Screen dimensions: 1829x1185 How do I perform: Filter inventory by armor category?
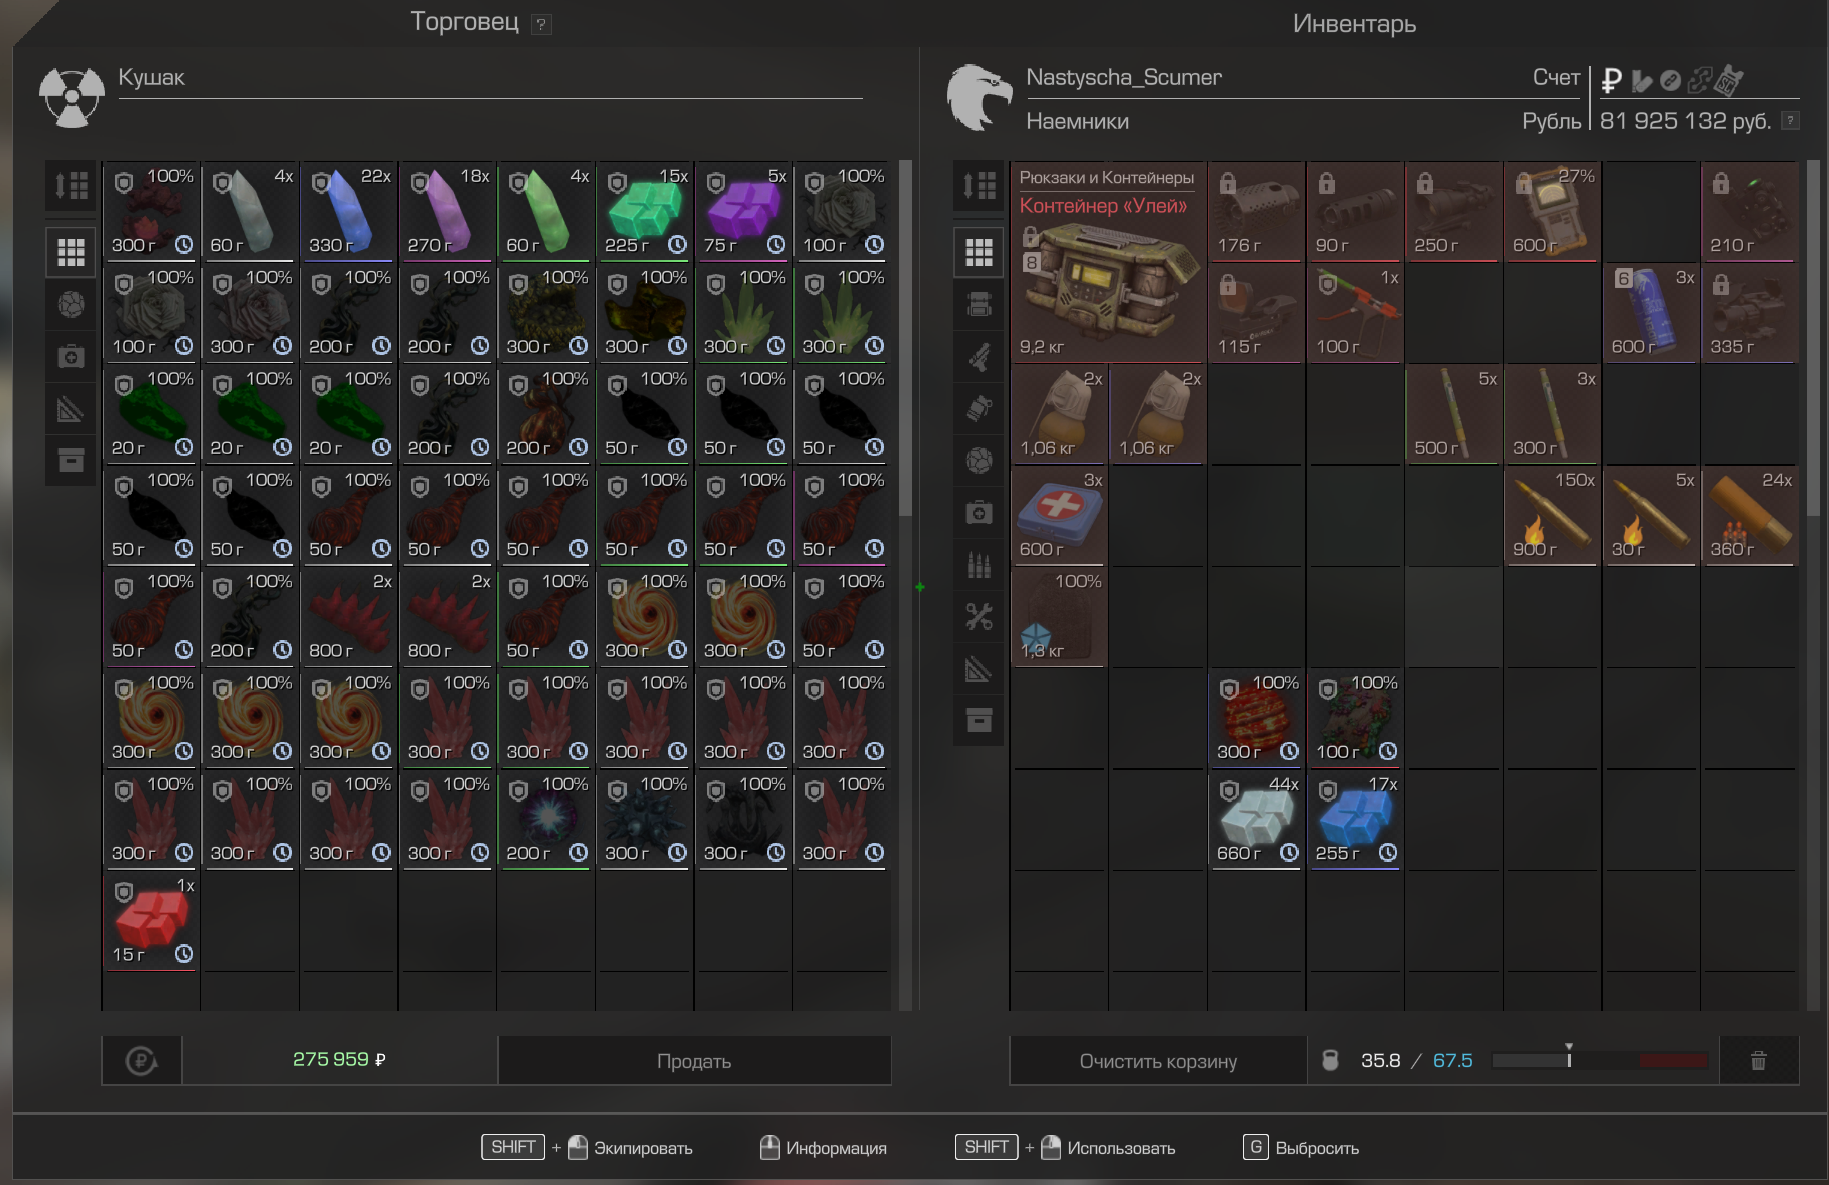coord(979,304)
